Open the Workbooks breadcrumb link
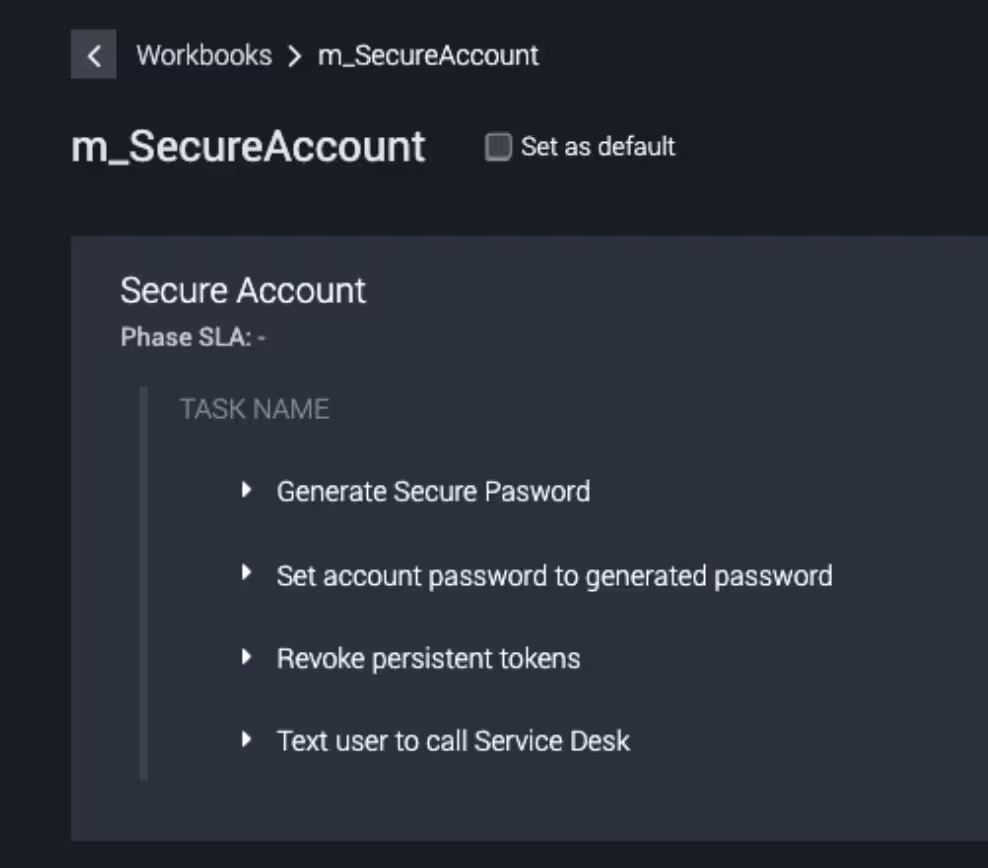This screenshot has height=868, width=988. click(x=204, y=55)
